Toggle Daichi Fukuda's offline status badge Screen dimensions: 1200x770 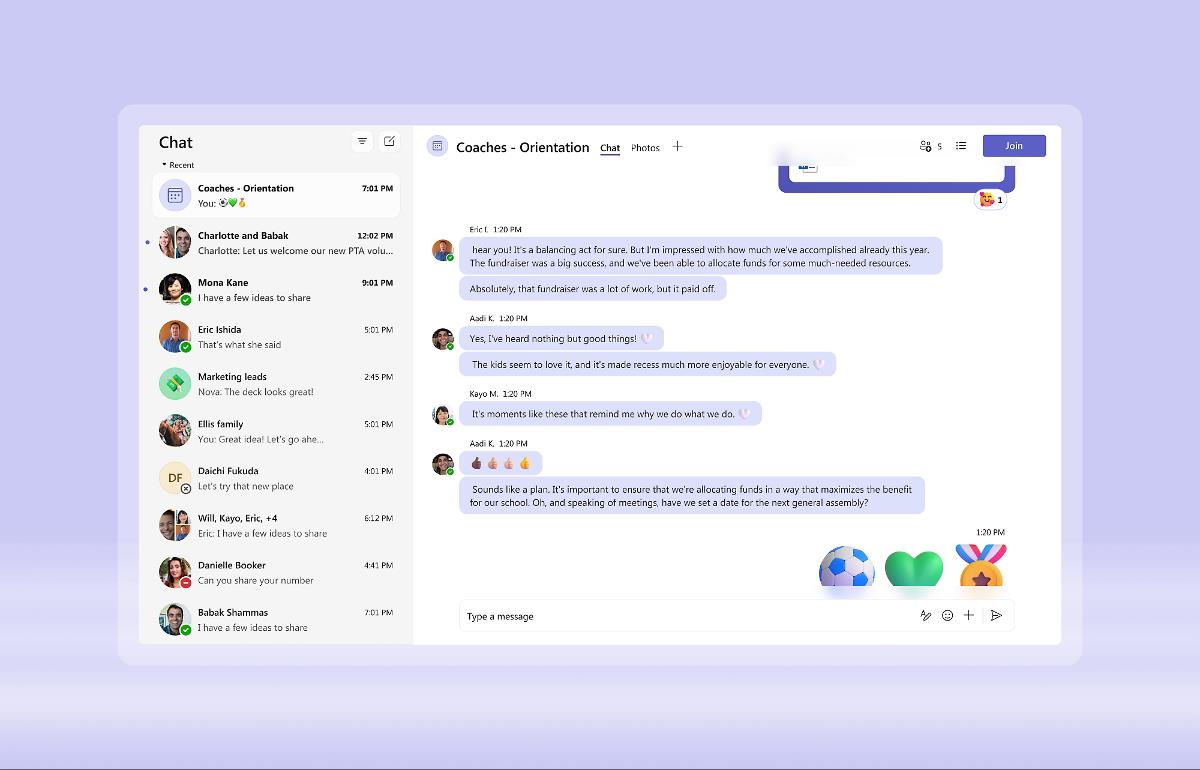click(x=185, y=487)
